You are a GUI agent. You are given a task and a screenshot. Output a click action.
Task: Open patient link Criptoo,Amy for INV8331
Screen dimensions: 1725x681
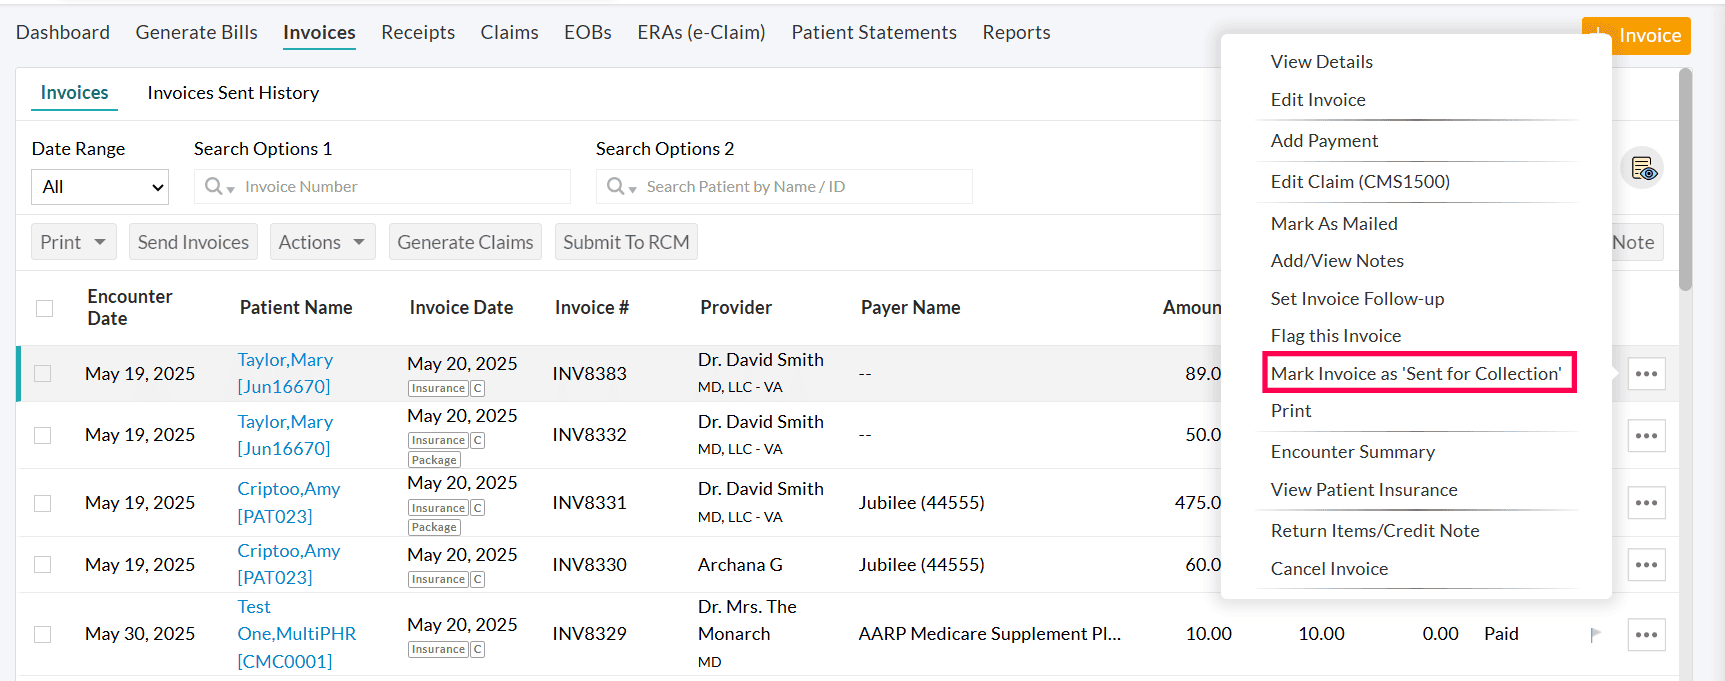[288, 489]
